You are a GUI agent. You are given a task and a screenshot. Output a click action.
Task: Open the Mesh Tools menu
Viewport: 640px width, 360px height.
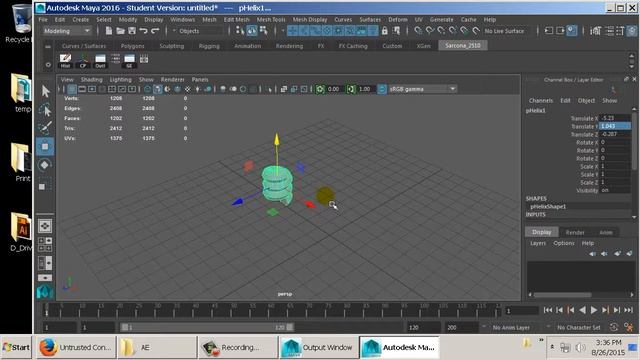click(x=271, y=20)
